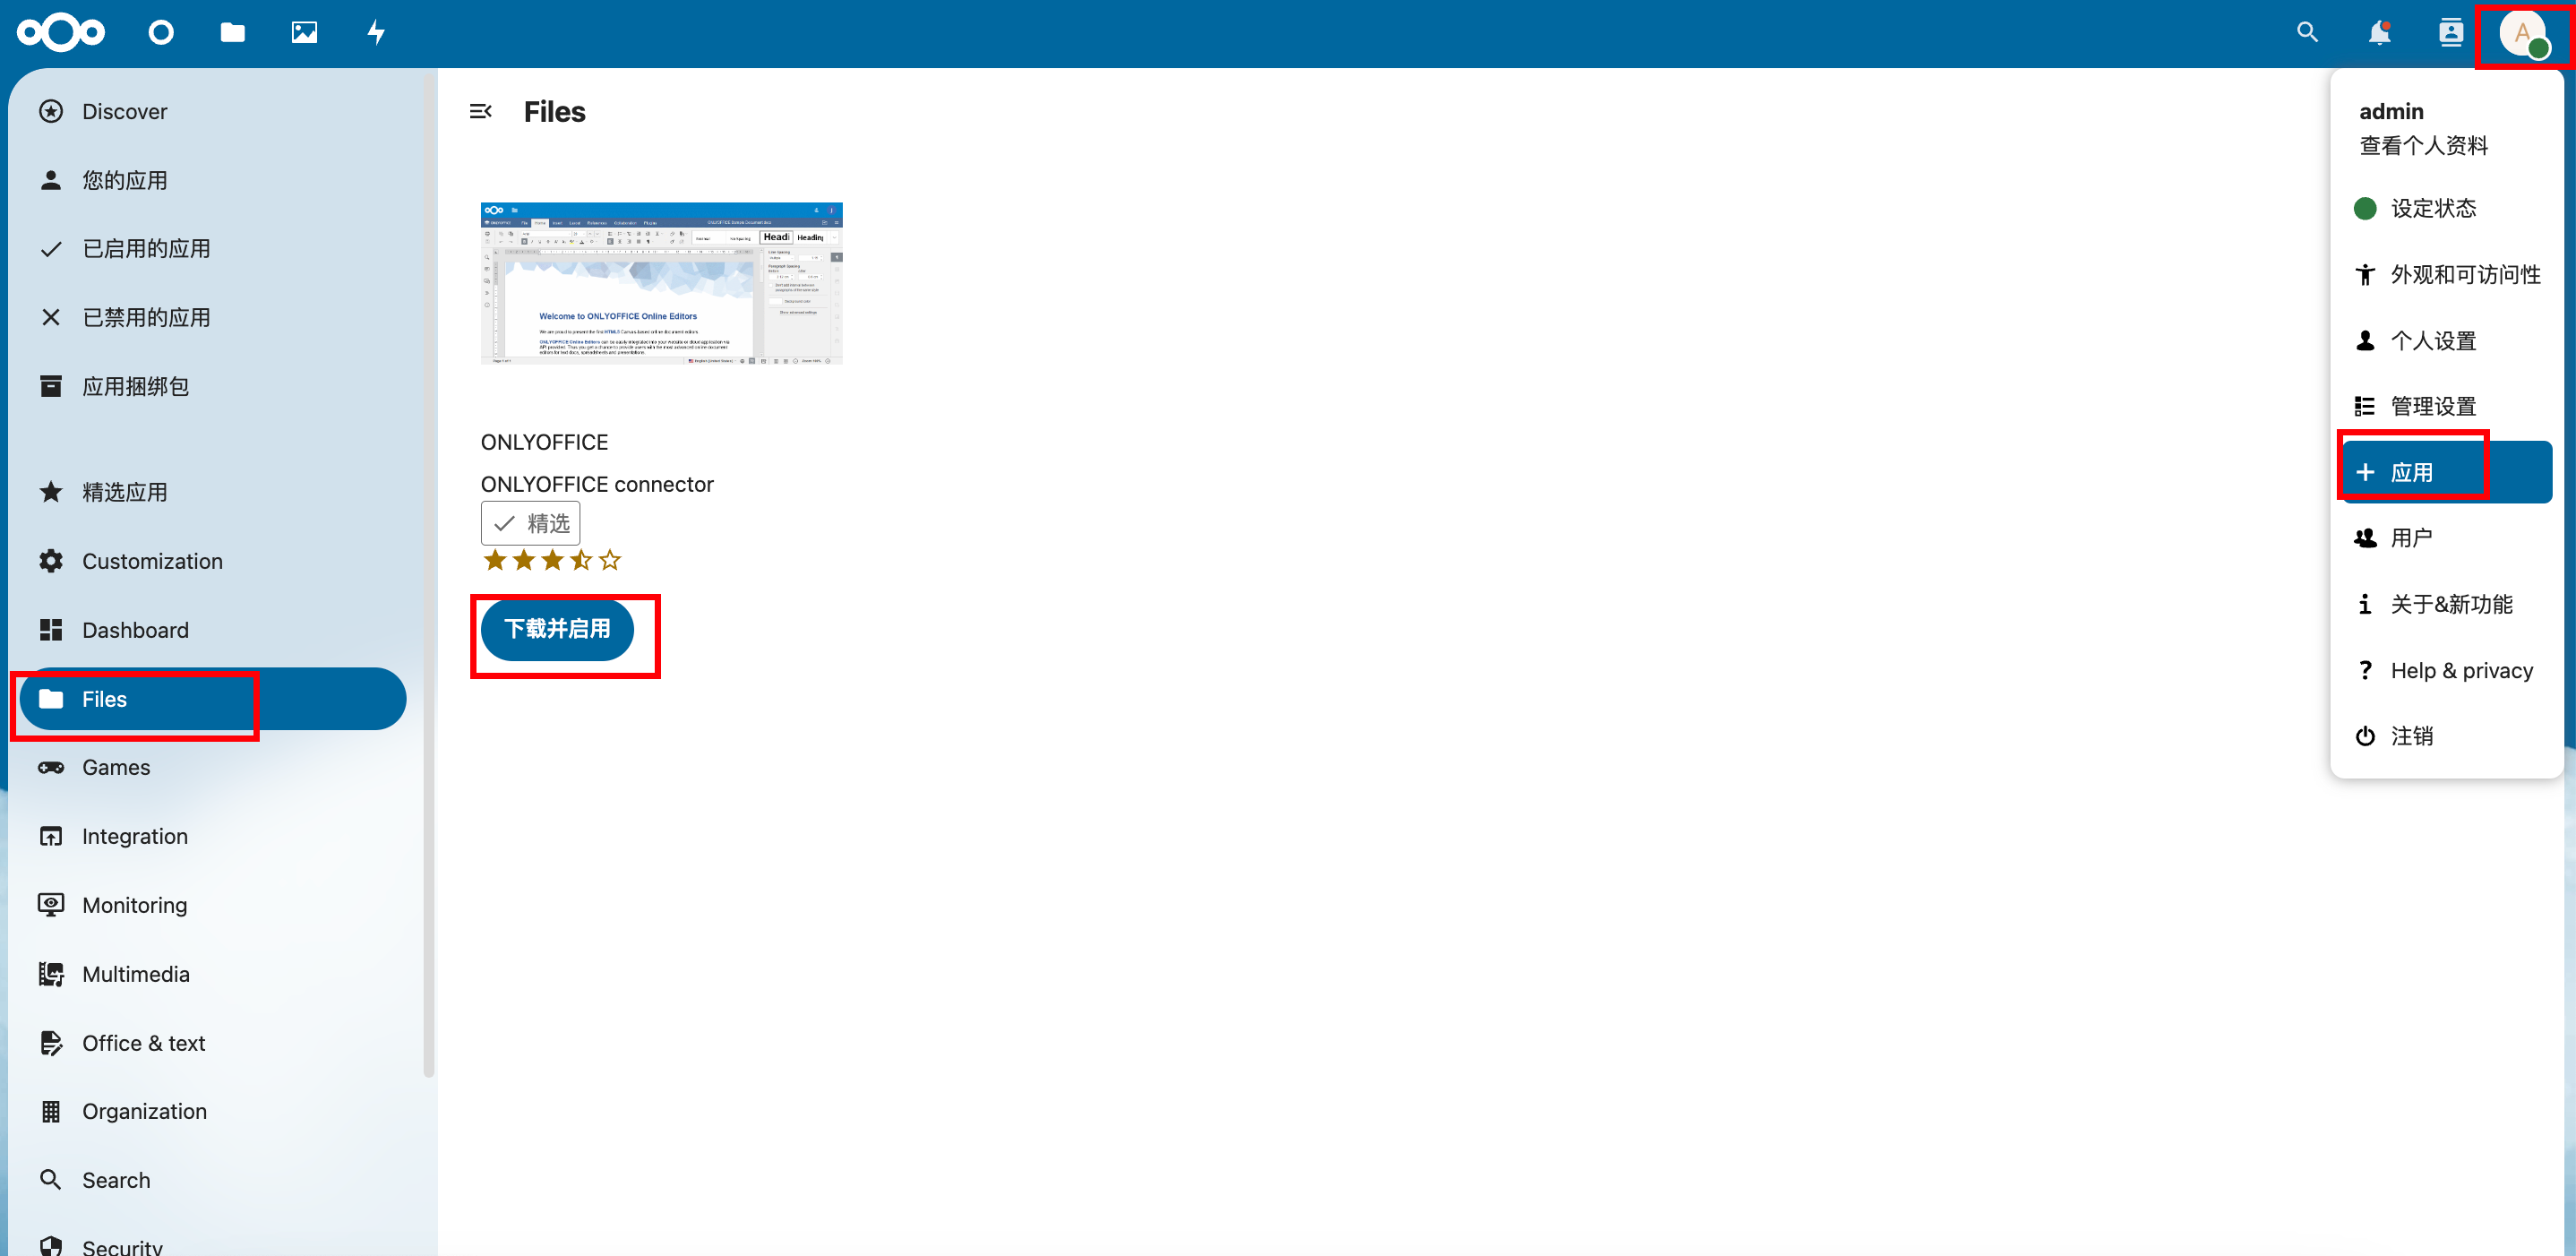This screenshot has height=1256, width=2576.
Task: Click the sidebar scrollbar
Action: [x=429, y=577]
